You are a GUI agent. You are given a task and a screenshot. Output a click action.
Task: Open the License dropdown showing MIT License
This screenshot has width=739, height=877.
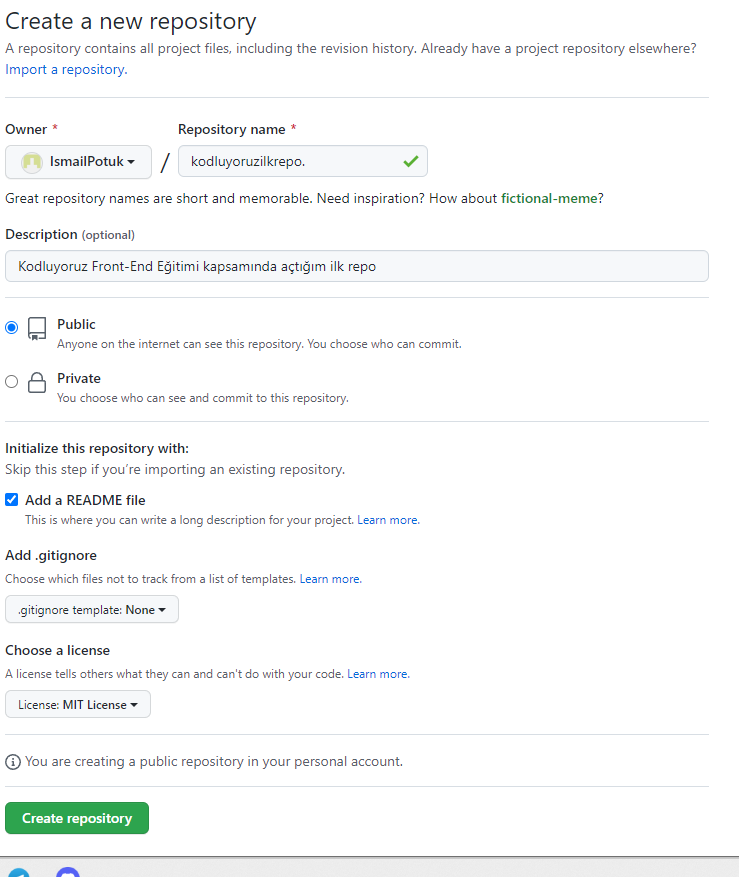[77, 704]
